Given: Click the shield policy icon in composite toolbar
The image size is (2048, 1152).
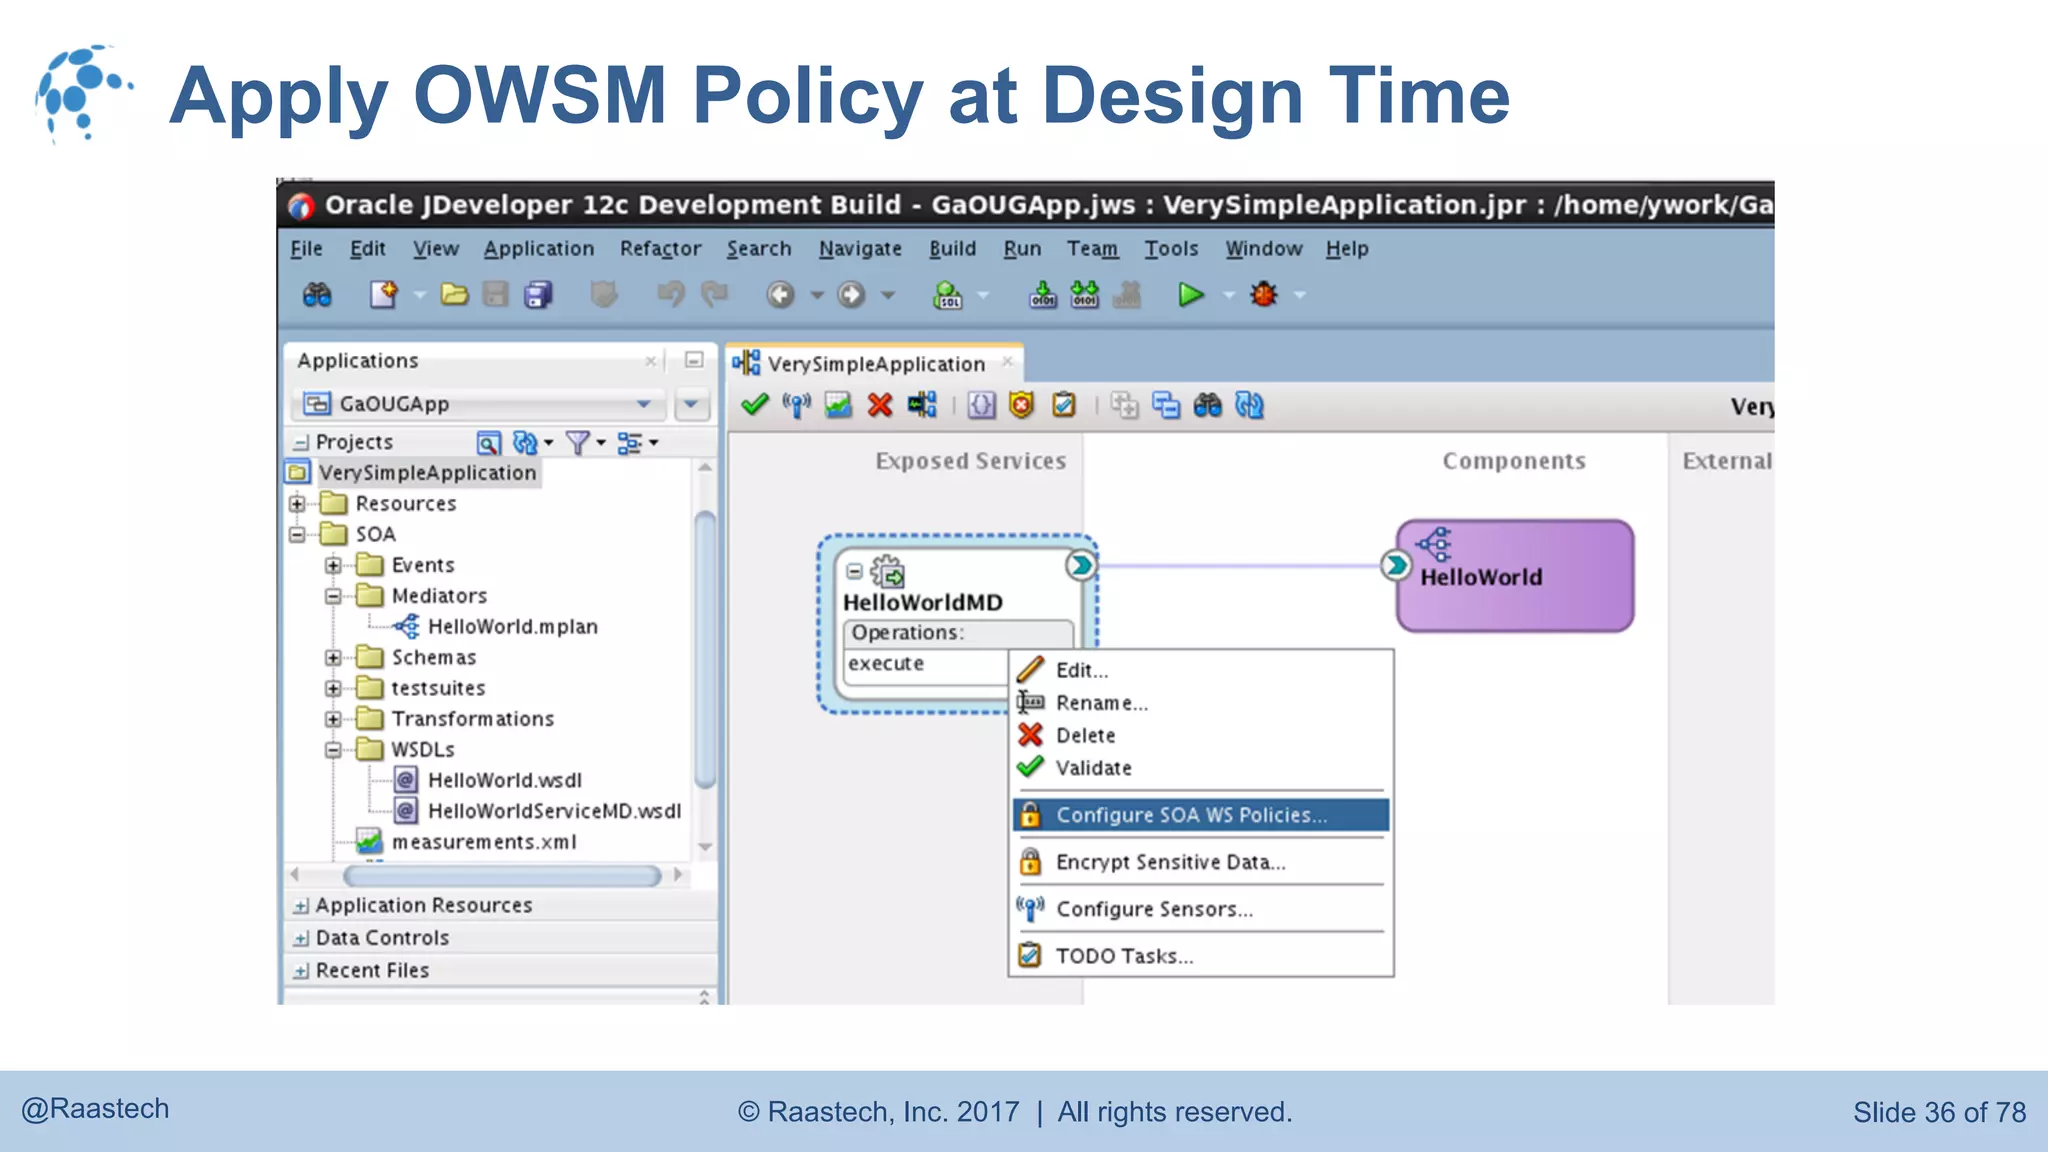Looking at the screenshot, I should coord(1021,405).
